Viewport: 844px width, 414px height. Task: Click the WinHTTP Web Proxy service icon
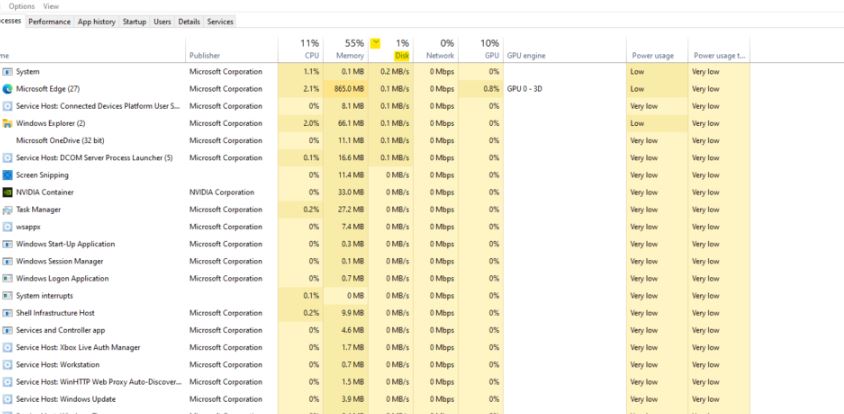pyautogui.click(x=7, y=382)
